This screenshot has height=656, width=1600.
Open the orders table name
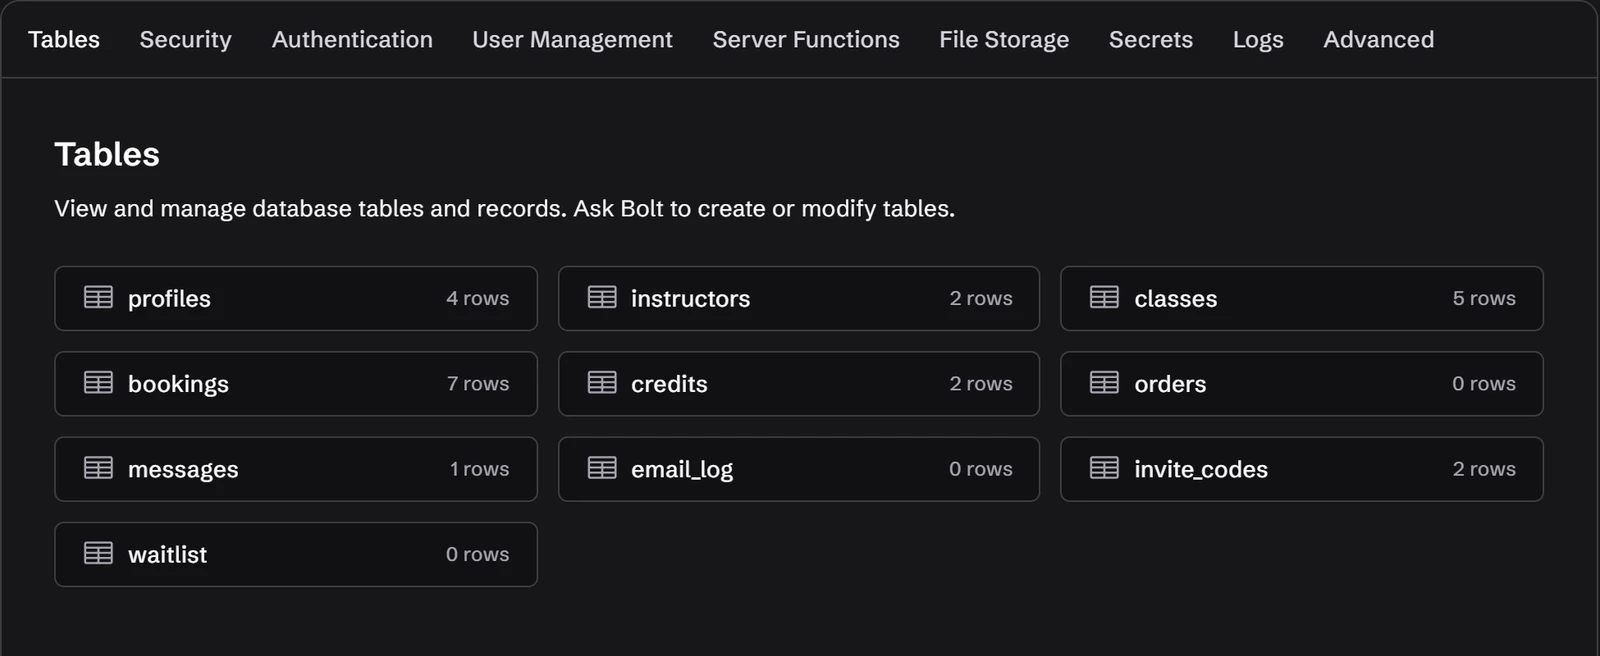[1170, 383]
